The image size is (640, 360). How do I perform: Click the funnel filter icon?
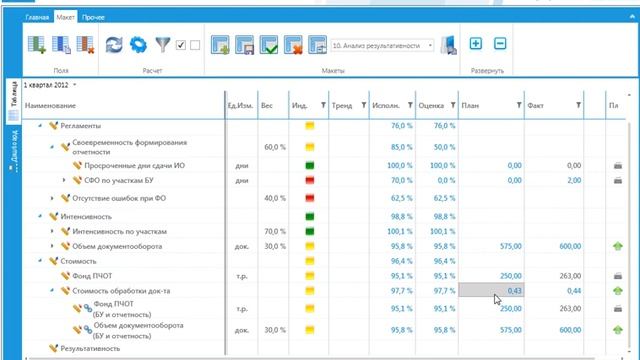point(163,44)
